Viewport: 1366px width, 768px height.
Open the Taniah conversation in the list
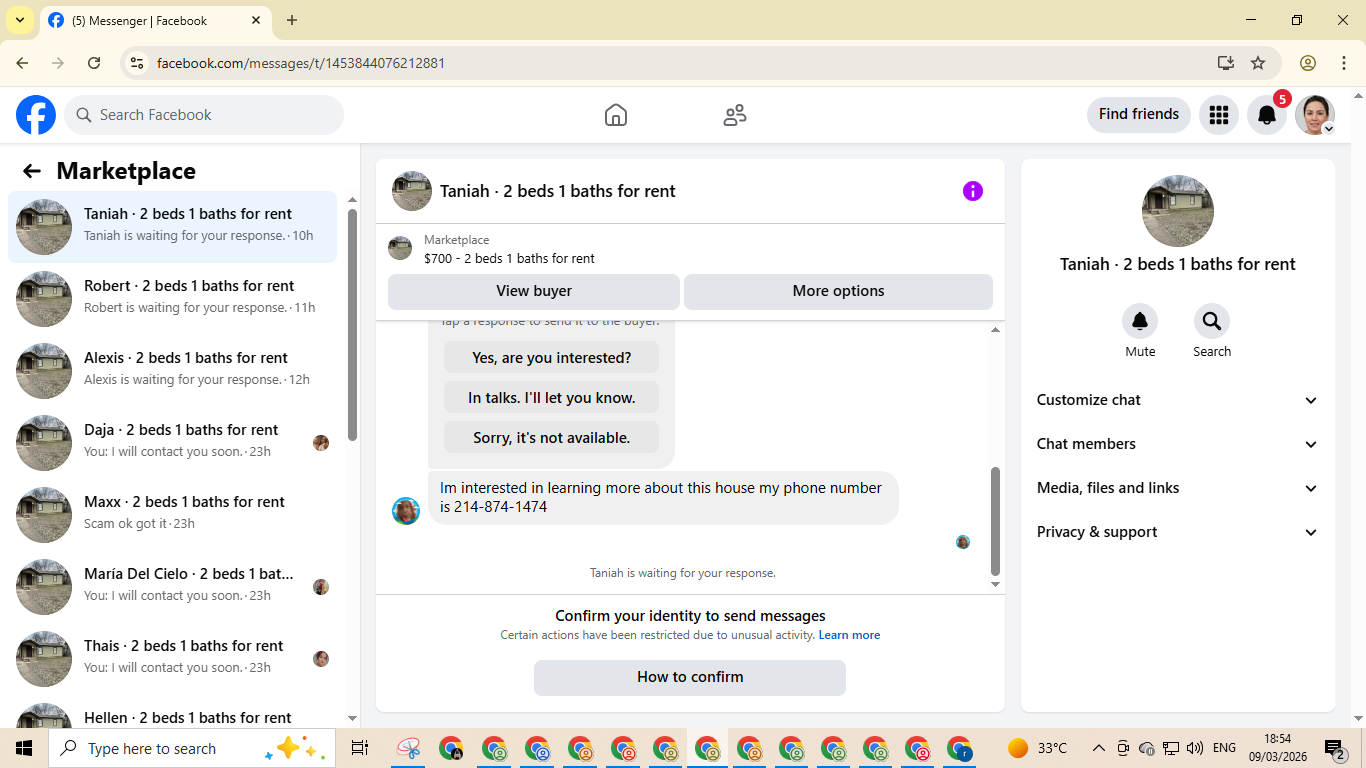tap(172, 227)
